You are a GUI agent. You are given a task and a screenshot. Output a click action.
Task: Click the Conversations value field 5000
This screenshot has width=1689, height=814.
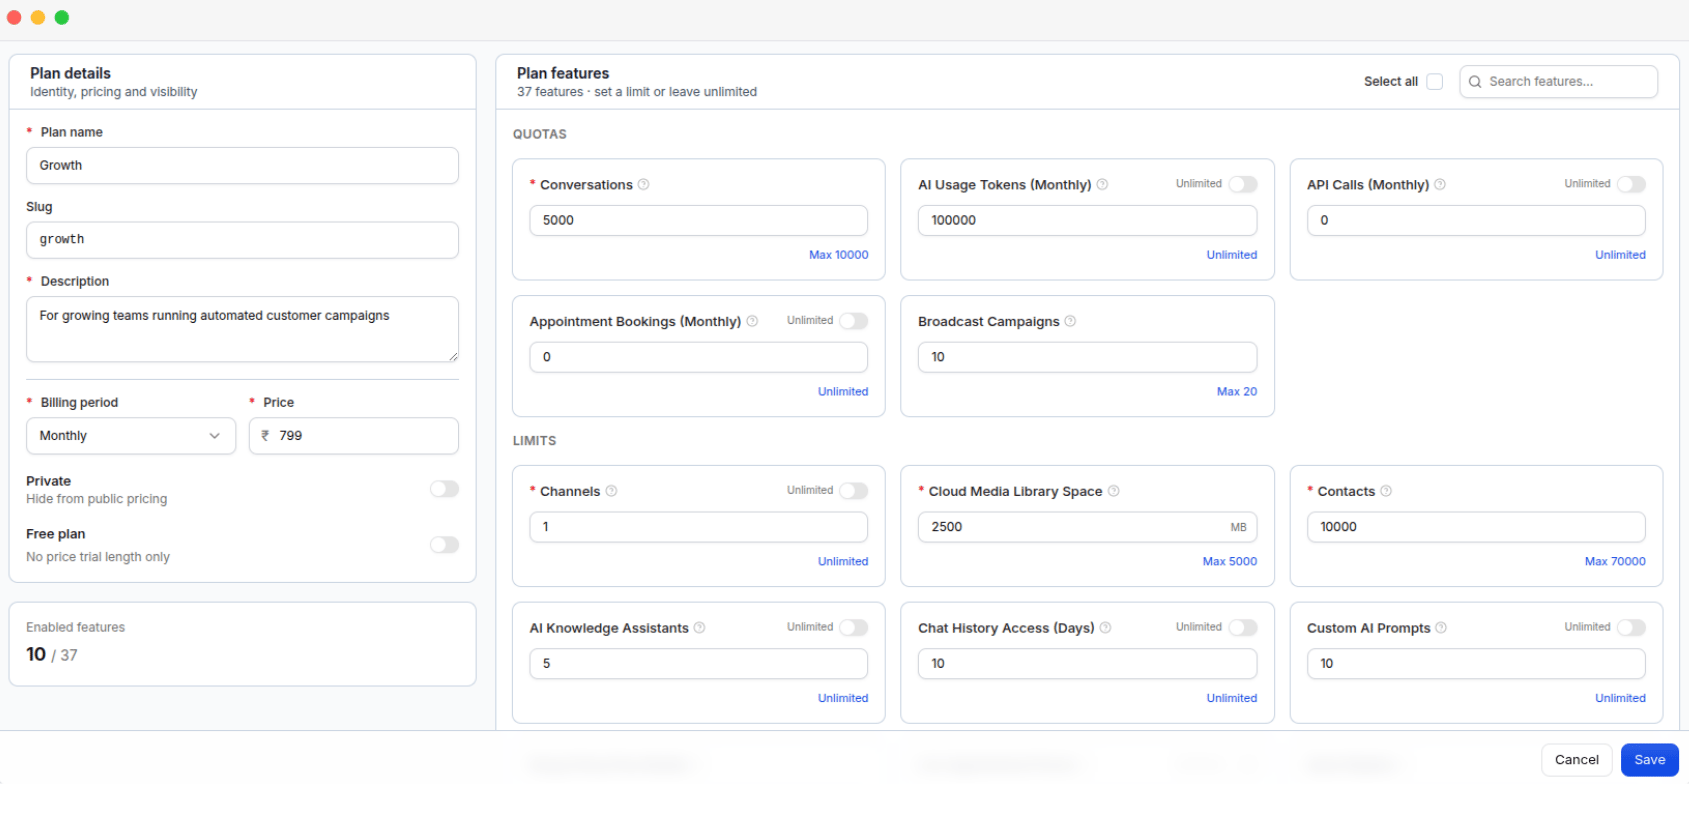(x=699, y=221)
